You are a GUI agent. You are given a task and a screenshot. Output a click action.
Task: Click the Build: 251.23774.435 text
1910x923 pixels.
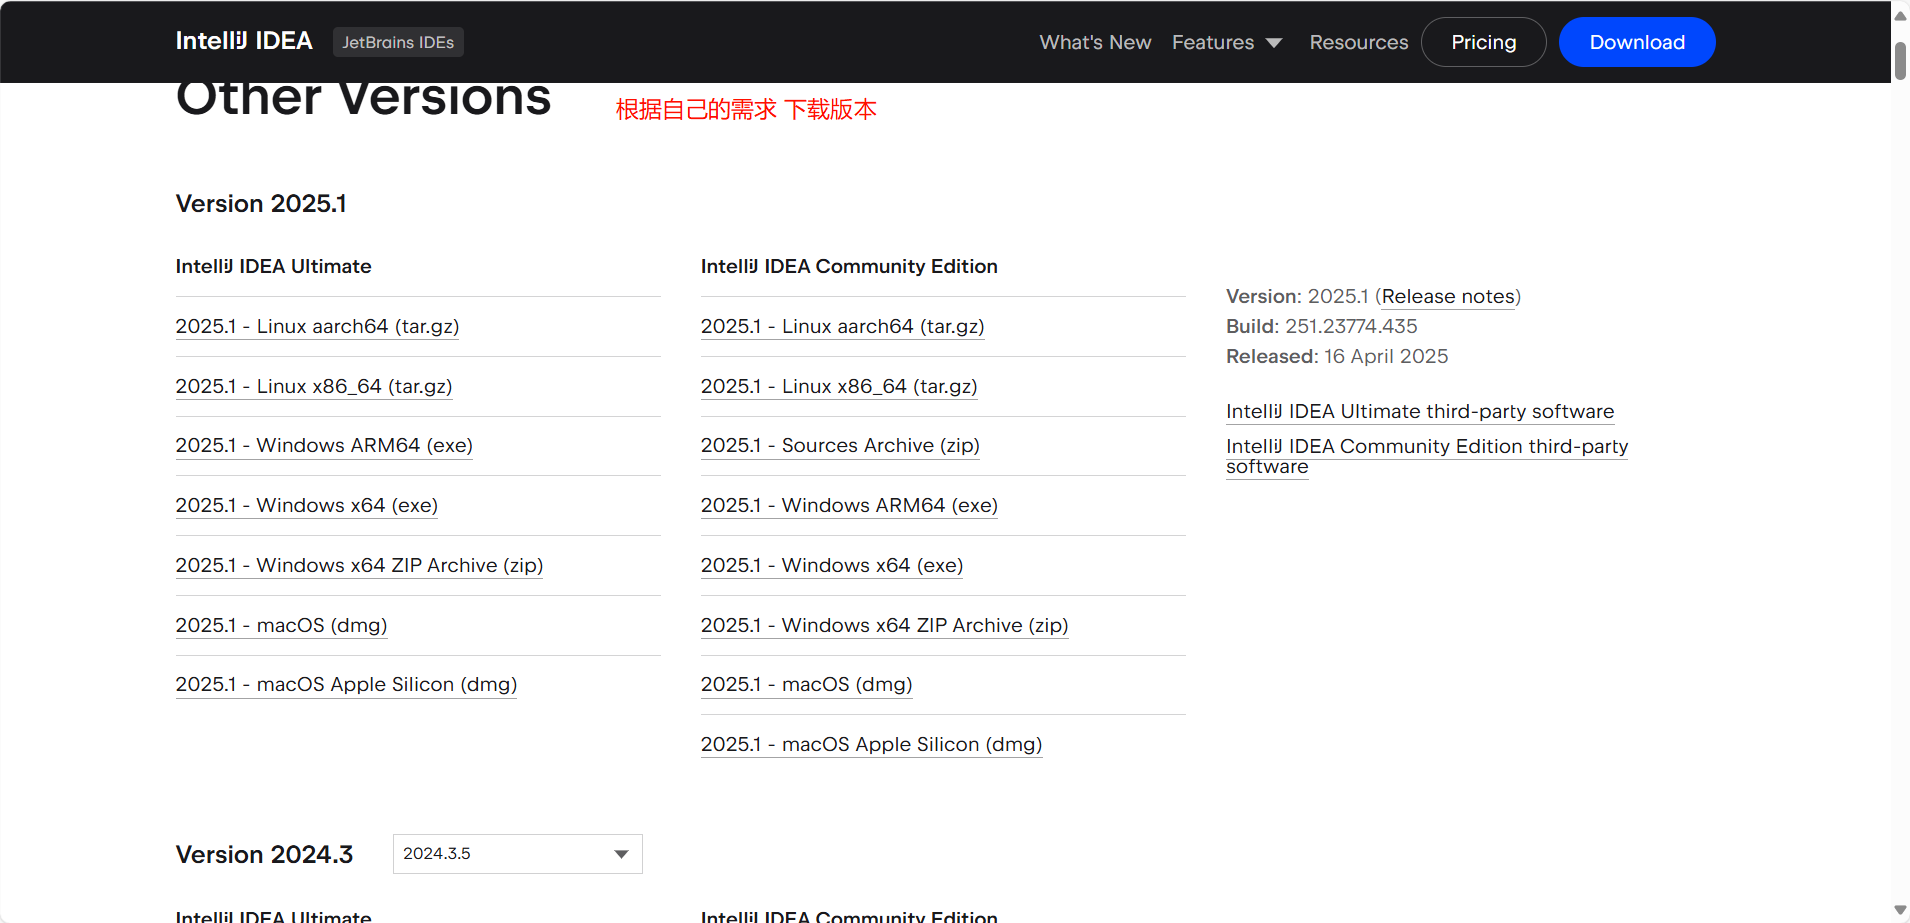coord(1322,326)
